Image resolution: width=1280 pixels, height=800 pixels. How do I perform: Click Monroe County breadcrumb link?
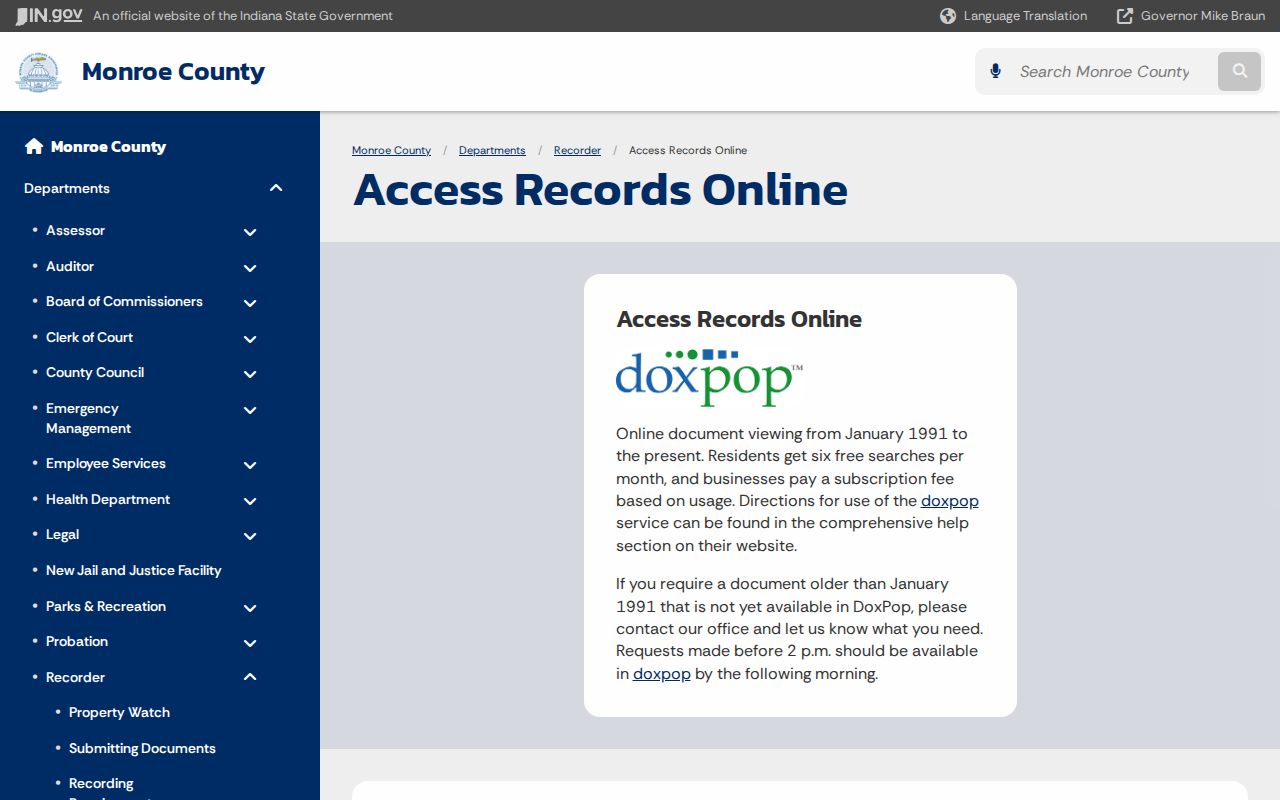(391, 150)
